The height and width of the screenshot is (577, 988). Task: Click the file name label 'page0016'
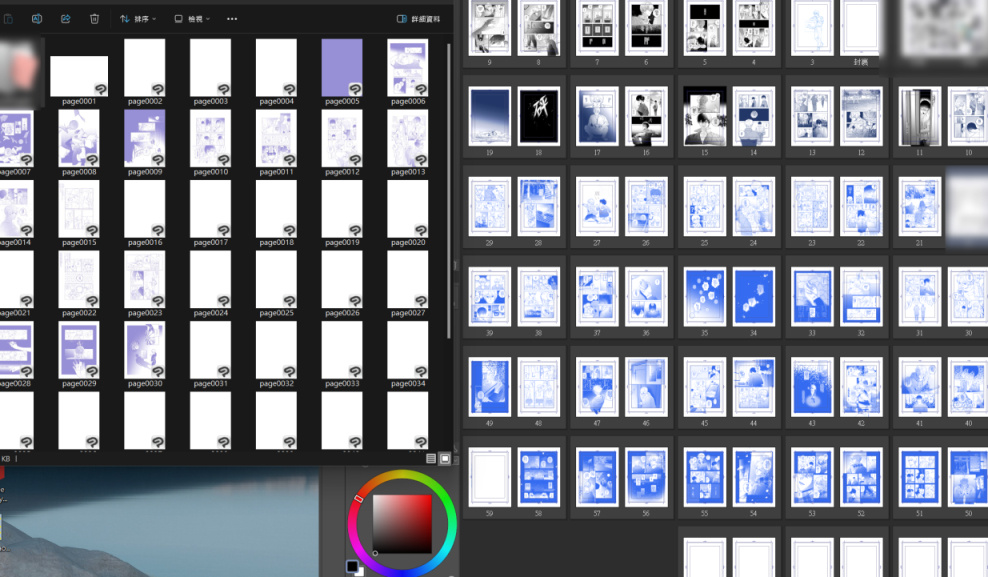(x=145, y=243)
